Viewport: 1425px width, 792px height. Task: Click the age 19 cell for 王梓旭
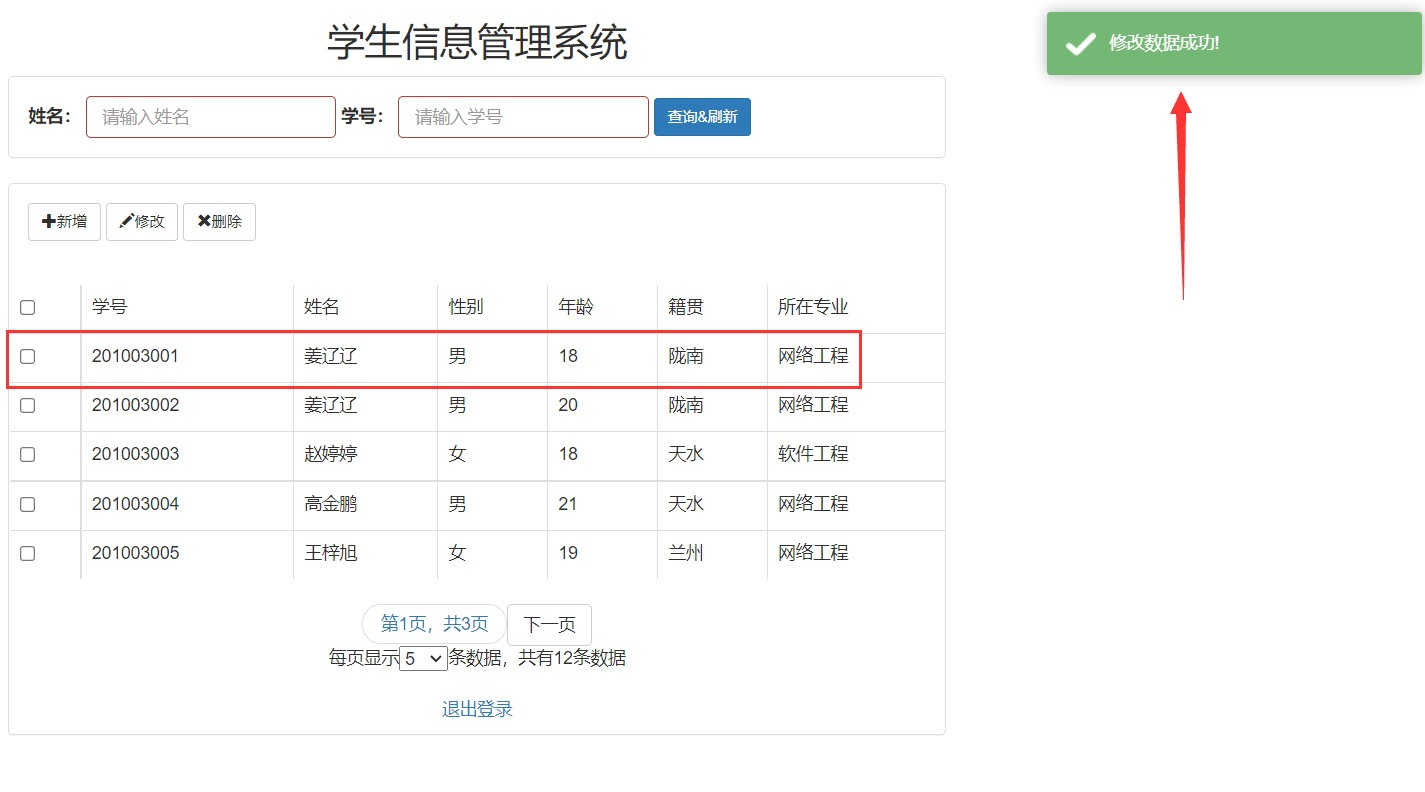(568, 553)
